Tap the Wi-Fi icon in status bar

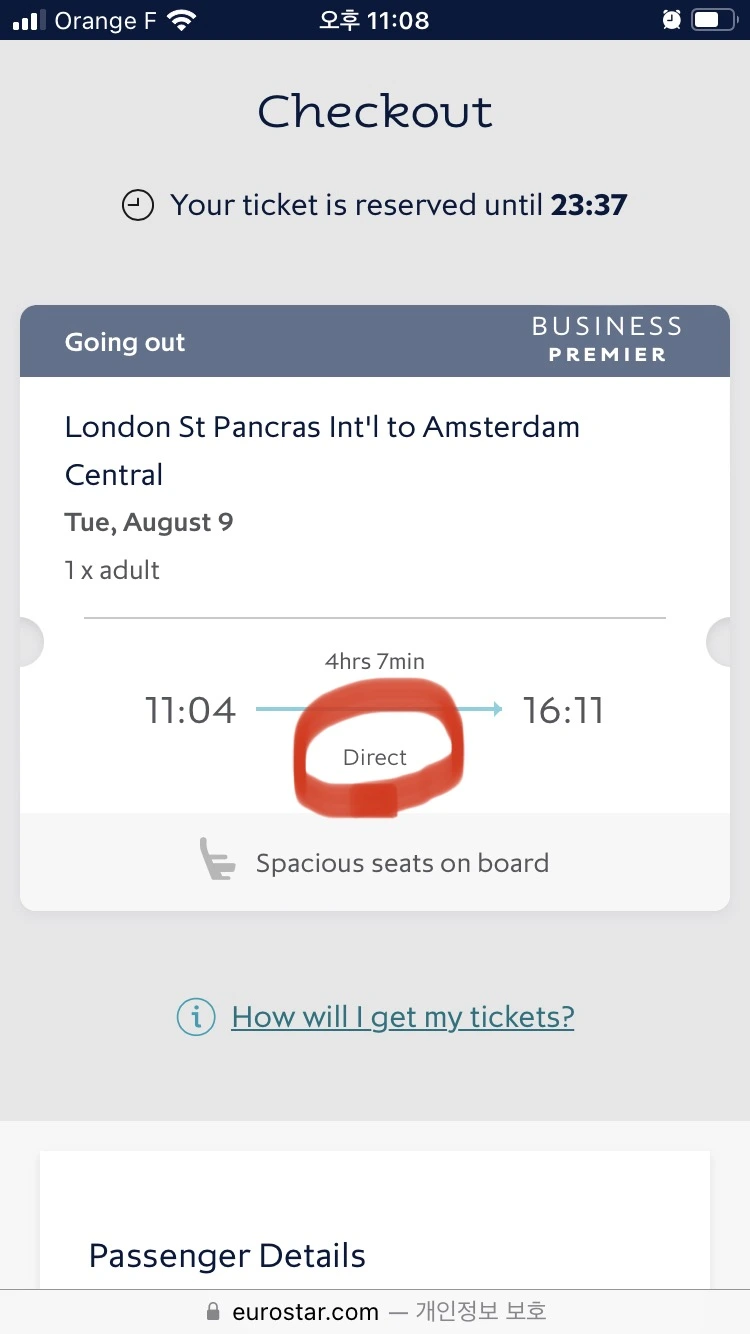182,20
